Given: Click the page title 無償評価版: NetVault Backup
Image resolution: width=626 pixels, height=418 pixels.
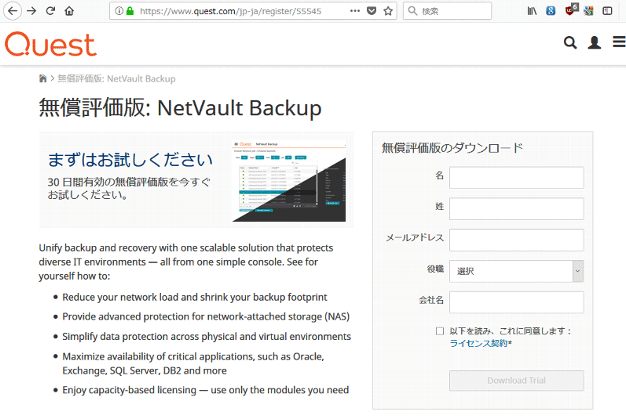Looking at the screenshot, I should coord(180,108).
